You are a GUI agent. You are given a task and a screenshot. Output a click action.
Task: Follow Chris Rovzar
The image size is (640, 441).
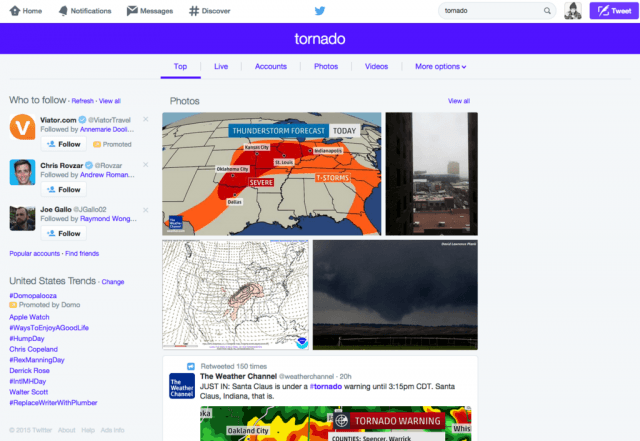tap(64, 189)
